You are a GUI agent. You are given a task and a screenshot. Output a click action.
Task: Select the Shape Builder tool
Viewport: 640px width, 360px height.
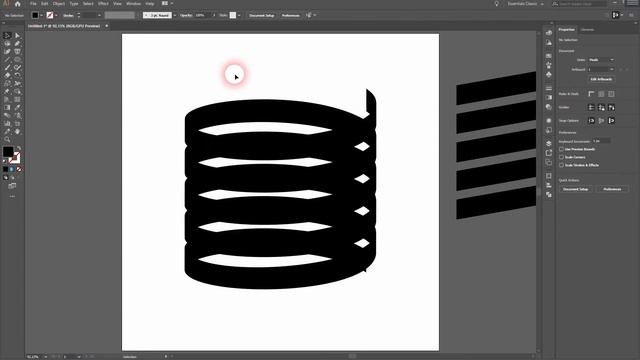17,91
